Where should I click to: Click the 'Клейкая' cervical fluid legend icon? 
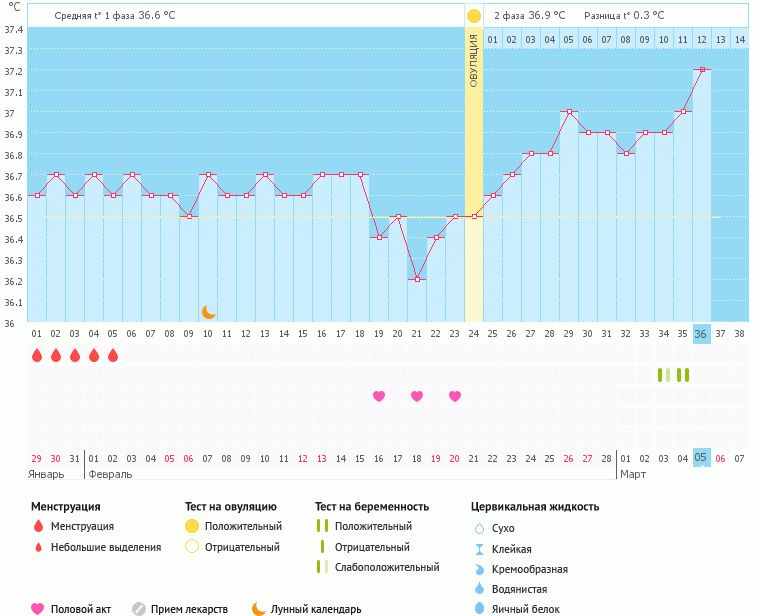coord(479,549)
